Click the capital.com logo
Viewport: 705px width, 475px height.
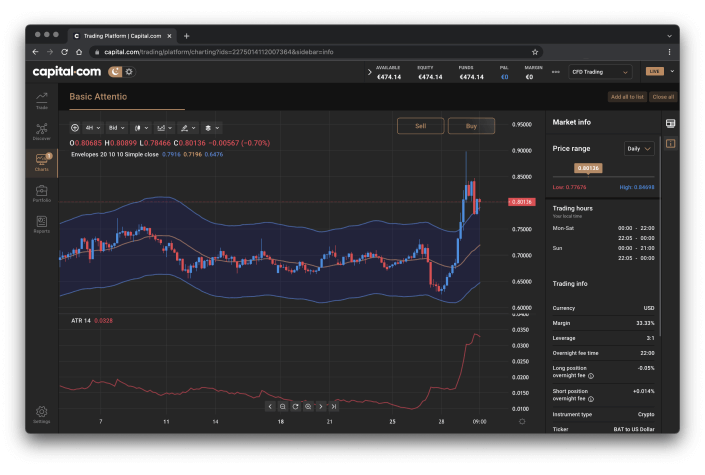[x=67, y=72]
